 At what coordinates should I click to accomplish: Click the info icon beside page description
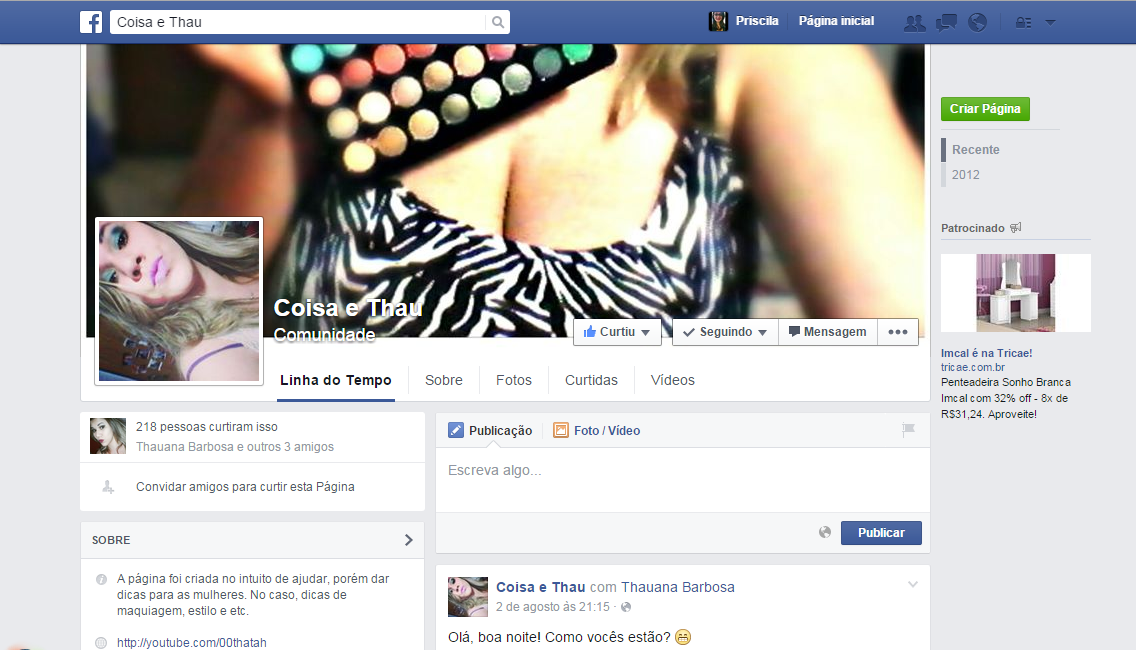[101, 579]
